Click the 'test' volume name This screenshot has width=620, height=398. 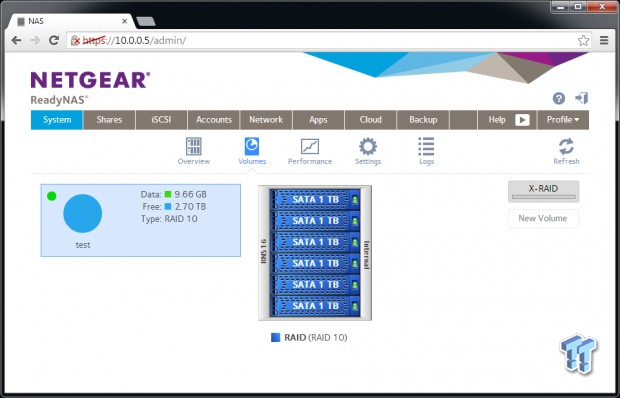click(83, 245)
